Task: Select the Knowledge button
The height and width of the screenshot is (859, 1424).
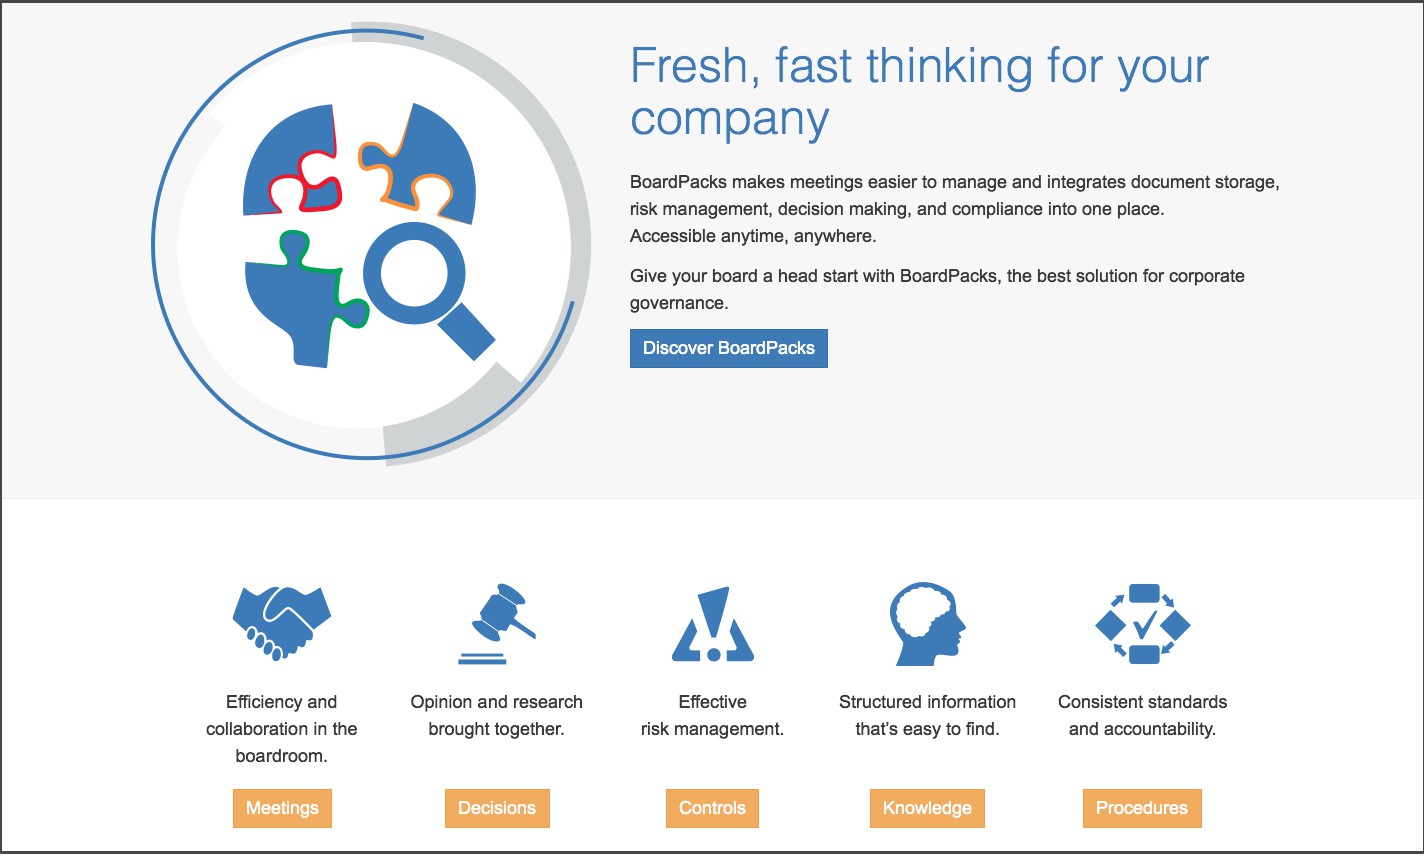Action: pyautogui.click(x=927, y=808)
